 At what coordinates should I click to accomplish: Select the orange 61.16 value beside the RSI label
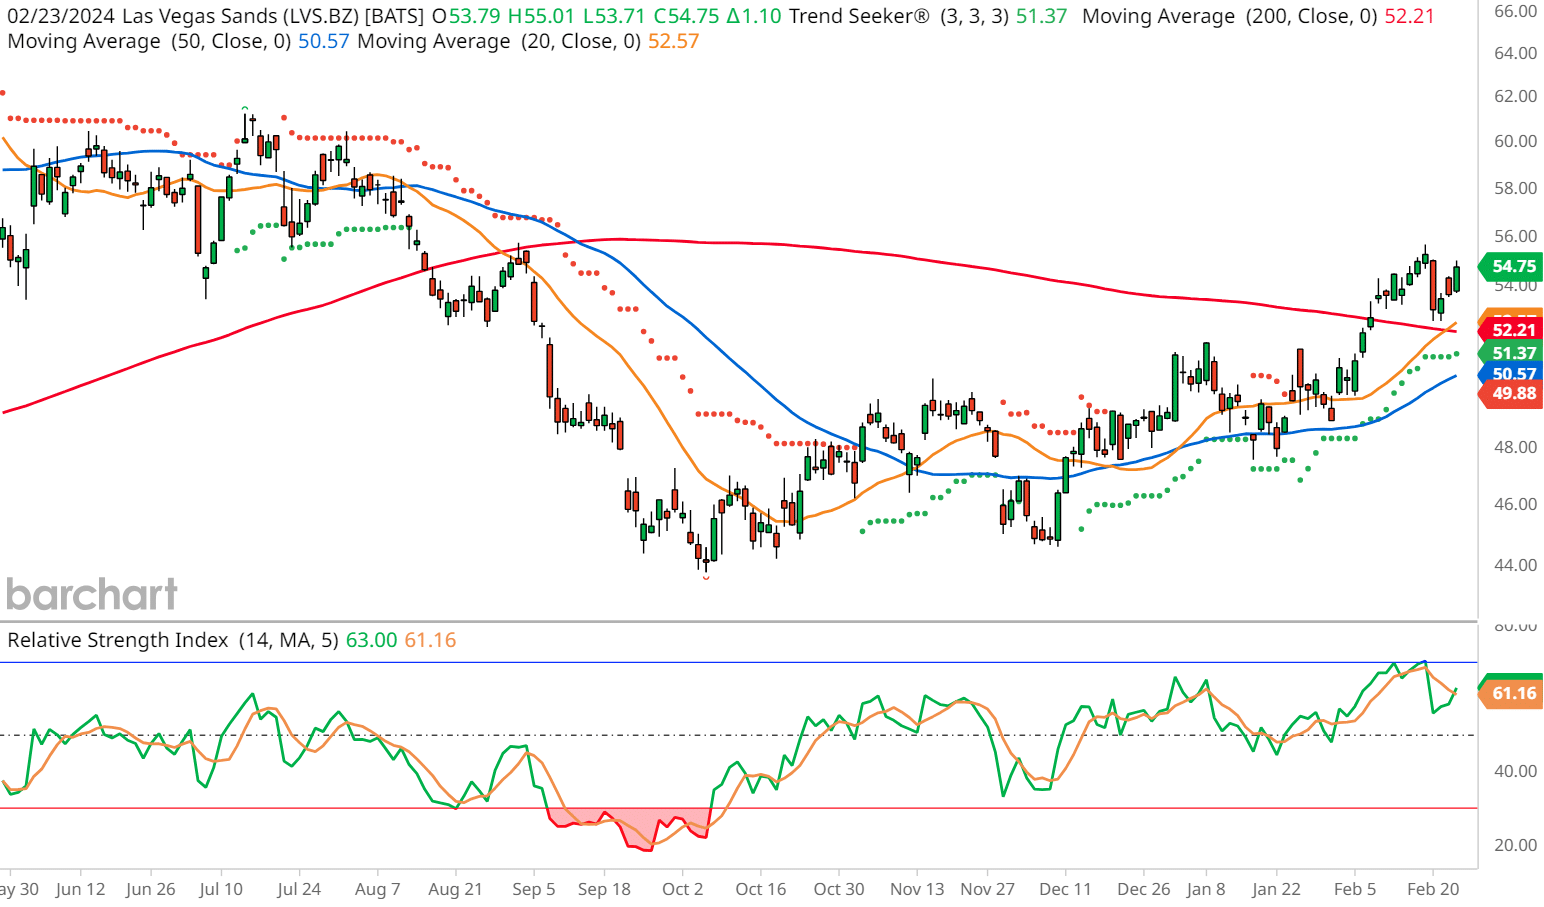[430, 640]
